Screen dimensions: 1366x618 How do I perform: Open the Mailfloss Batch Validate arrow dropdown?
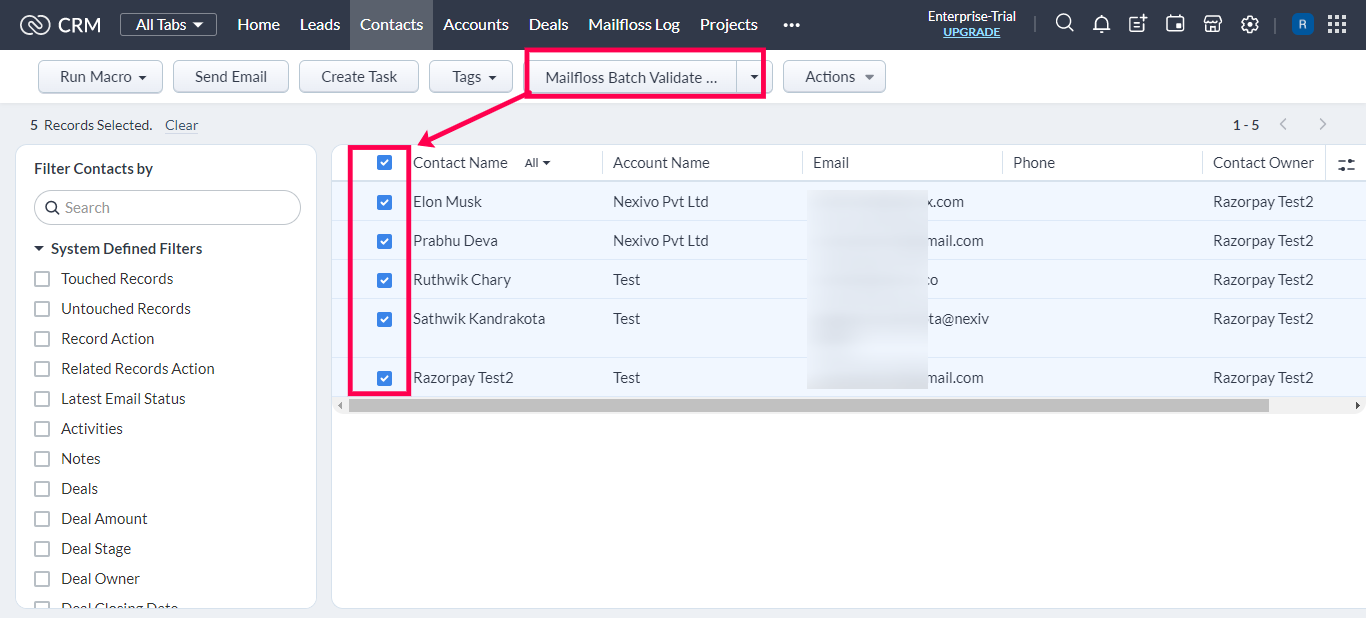[x=754, y=77]
